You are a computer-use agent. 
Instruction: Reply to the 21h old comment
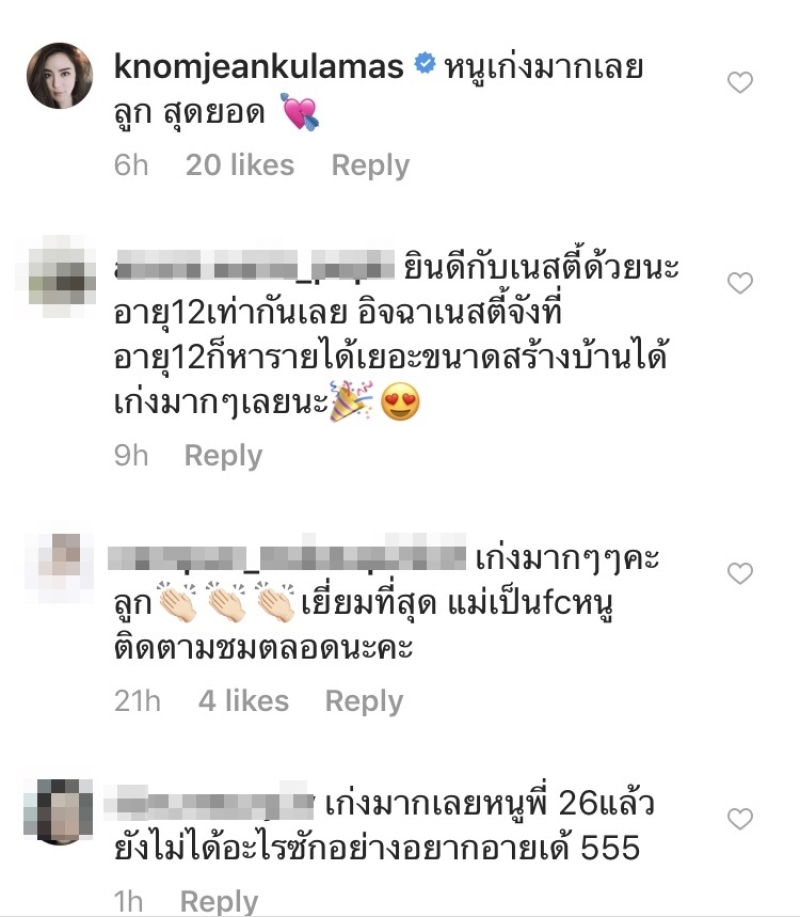[364, 701]
